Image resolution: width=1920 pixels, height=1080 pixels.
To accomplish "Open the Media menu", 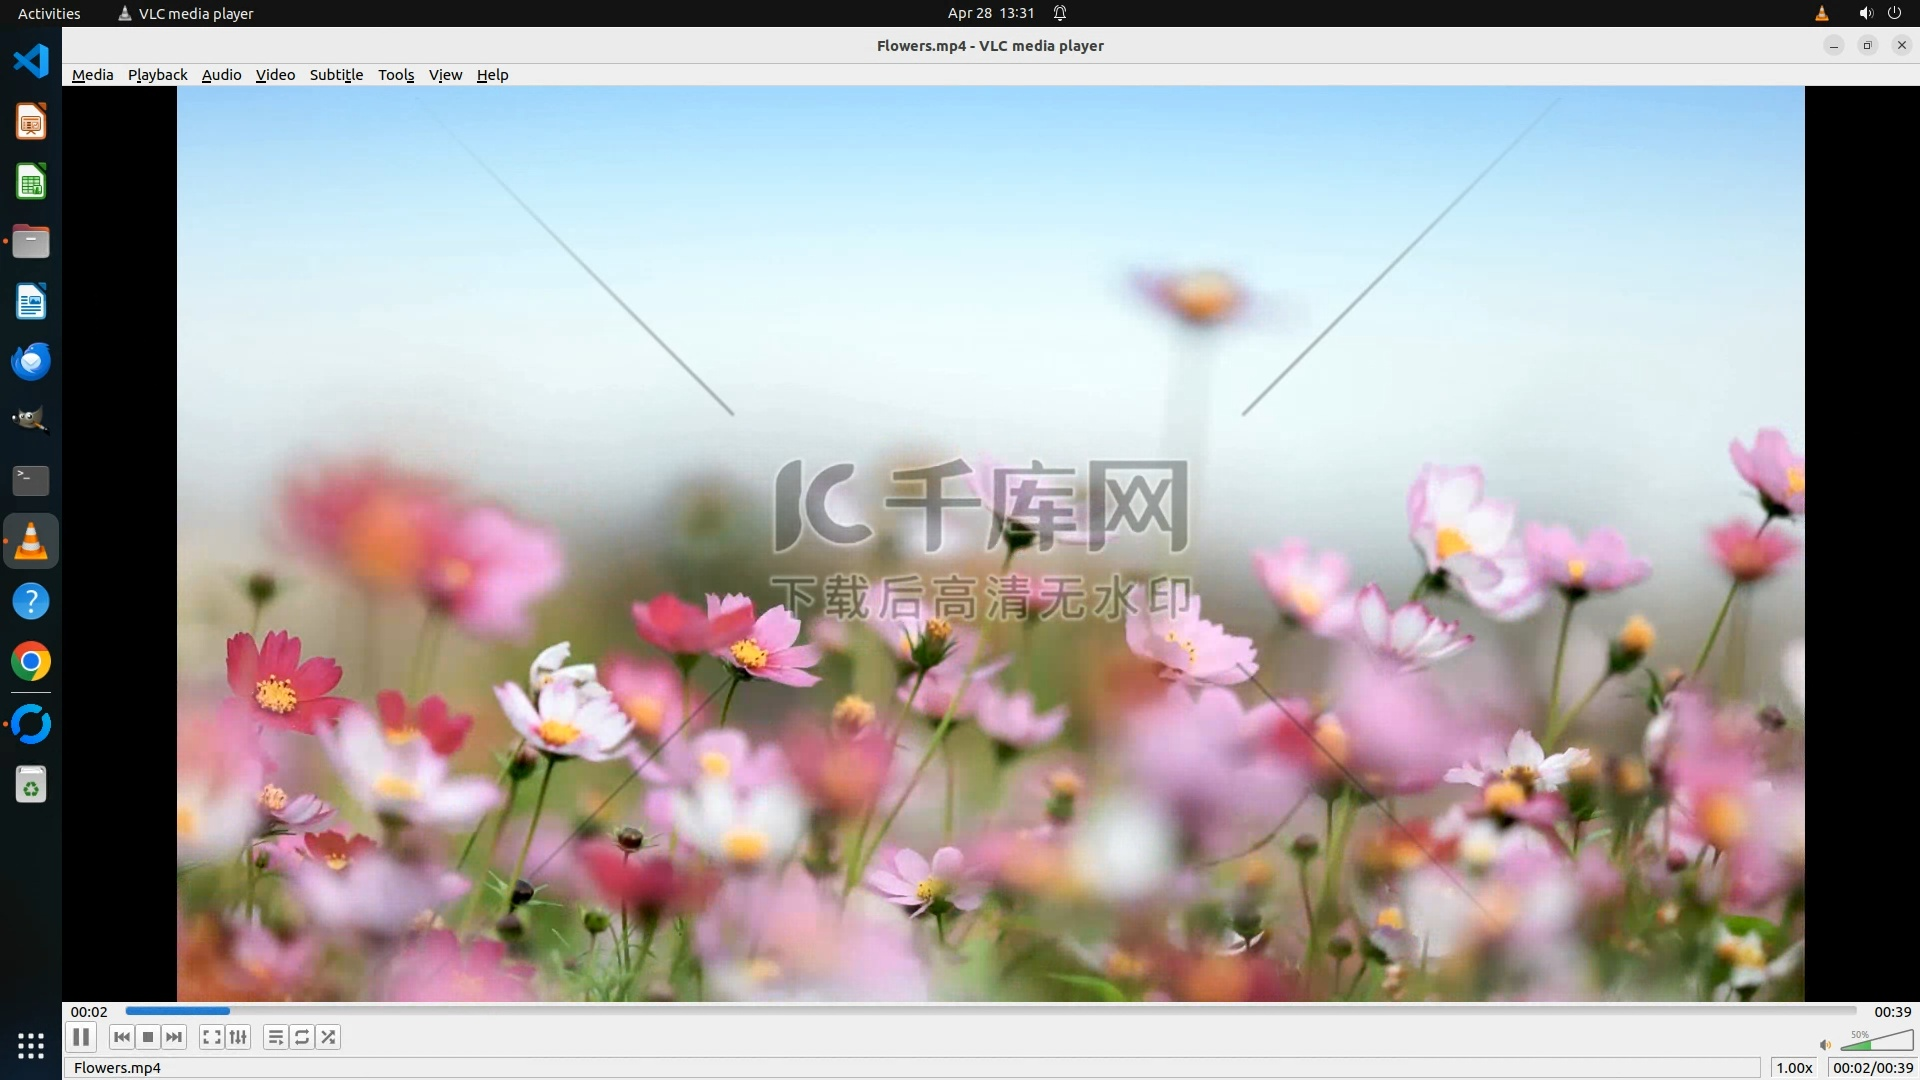I will (x=92, y=75).
